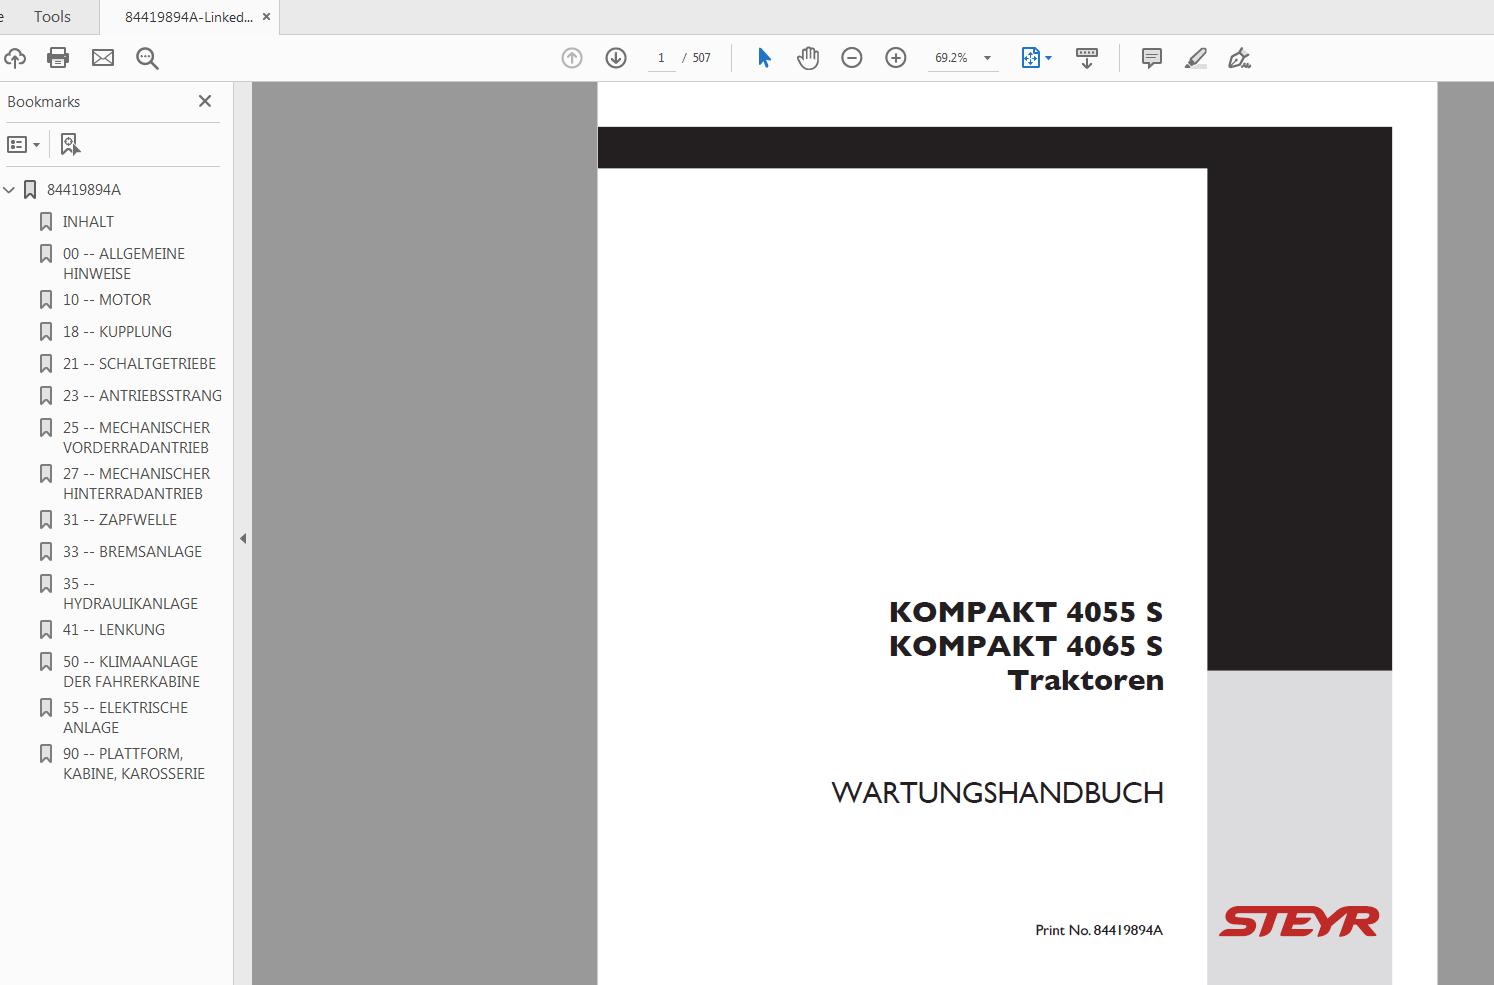Collapse the 84419894A bookmark tree
The width and height of the screenshot is (1494, 985).
(x=9, y=190)
